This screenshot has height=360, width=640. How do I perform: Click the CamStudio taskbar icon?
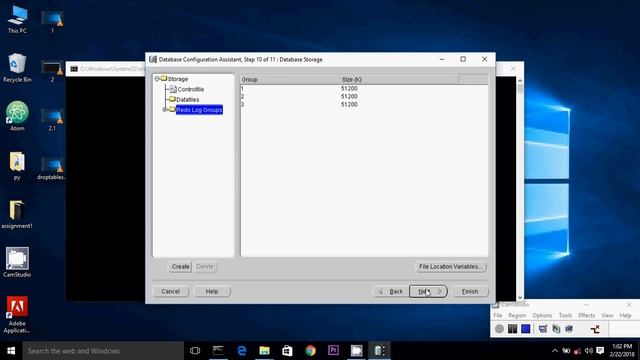[356, 351]
